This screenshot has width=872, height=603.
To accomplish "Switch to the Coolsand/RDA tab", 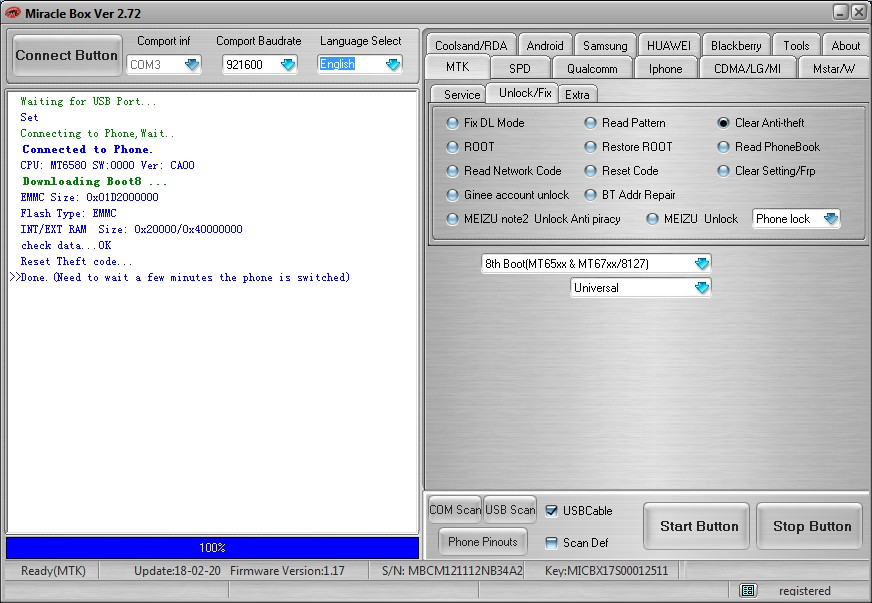I will point(471,46).
